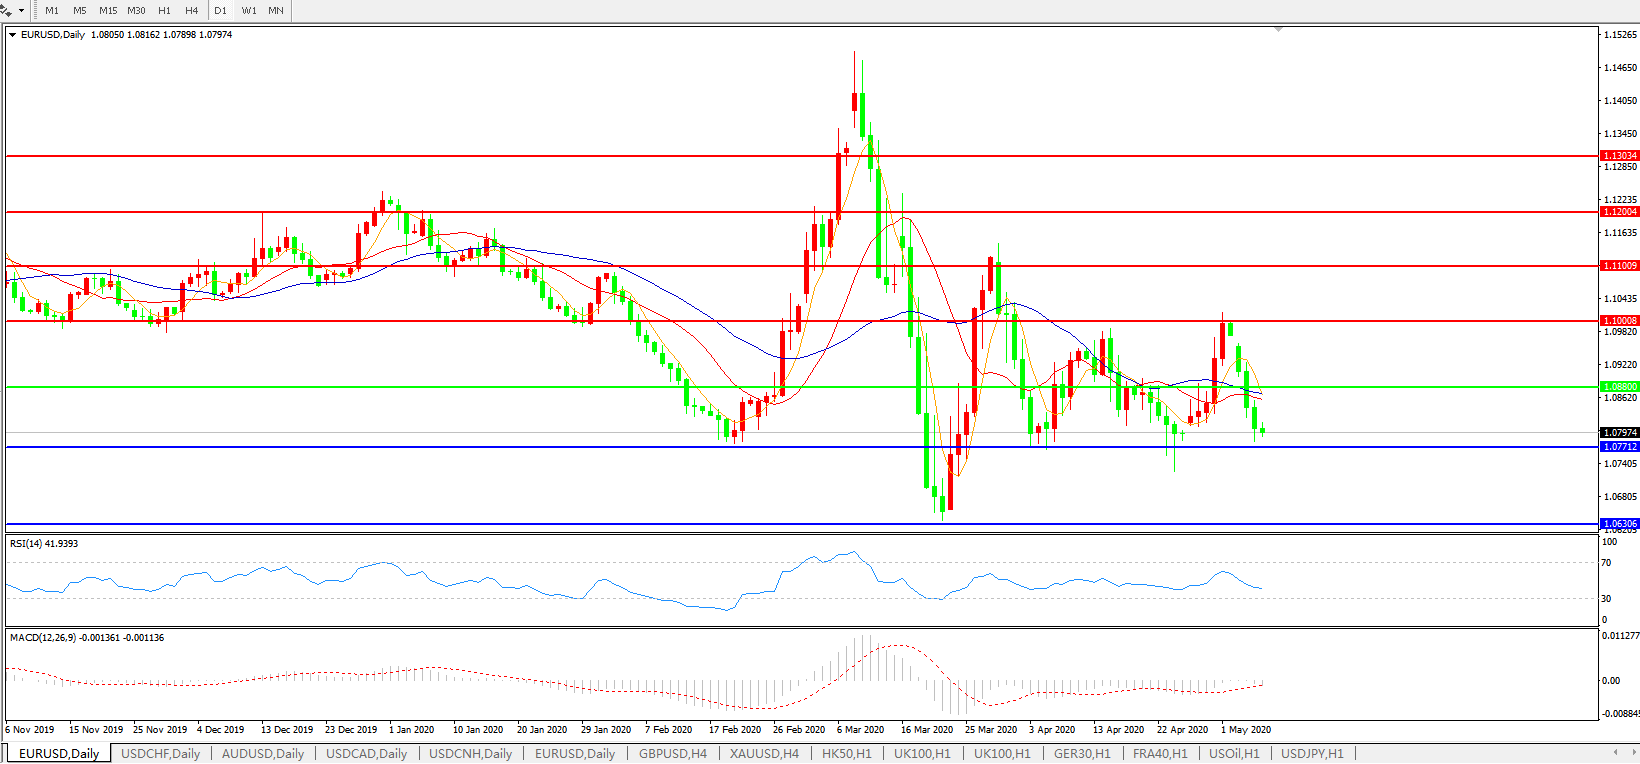Image resolution: width=1640 pixels, height=764 pixels.
Task: Switch to M1 timeframe
Action: (52, 10)
